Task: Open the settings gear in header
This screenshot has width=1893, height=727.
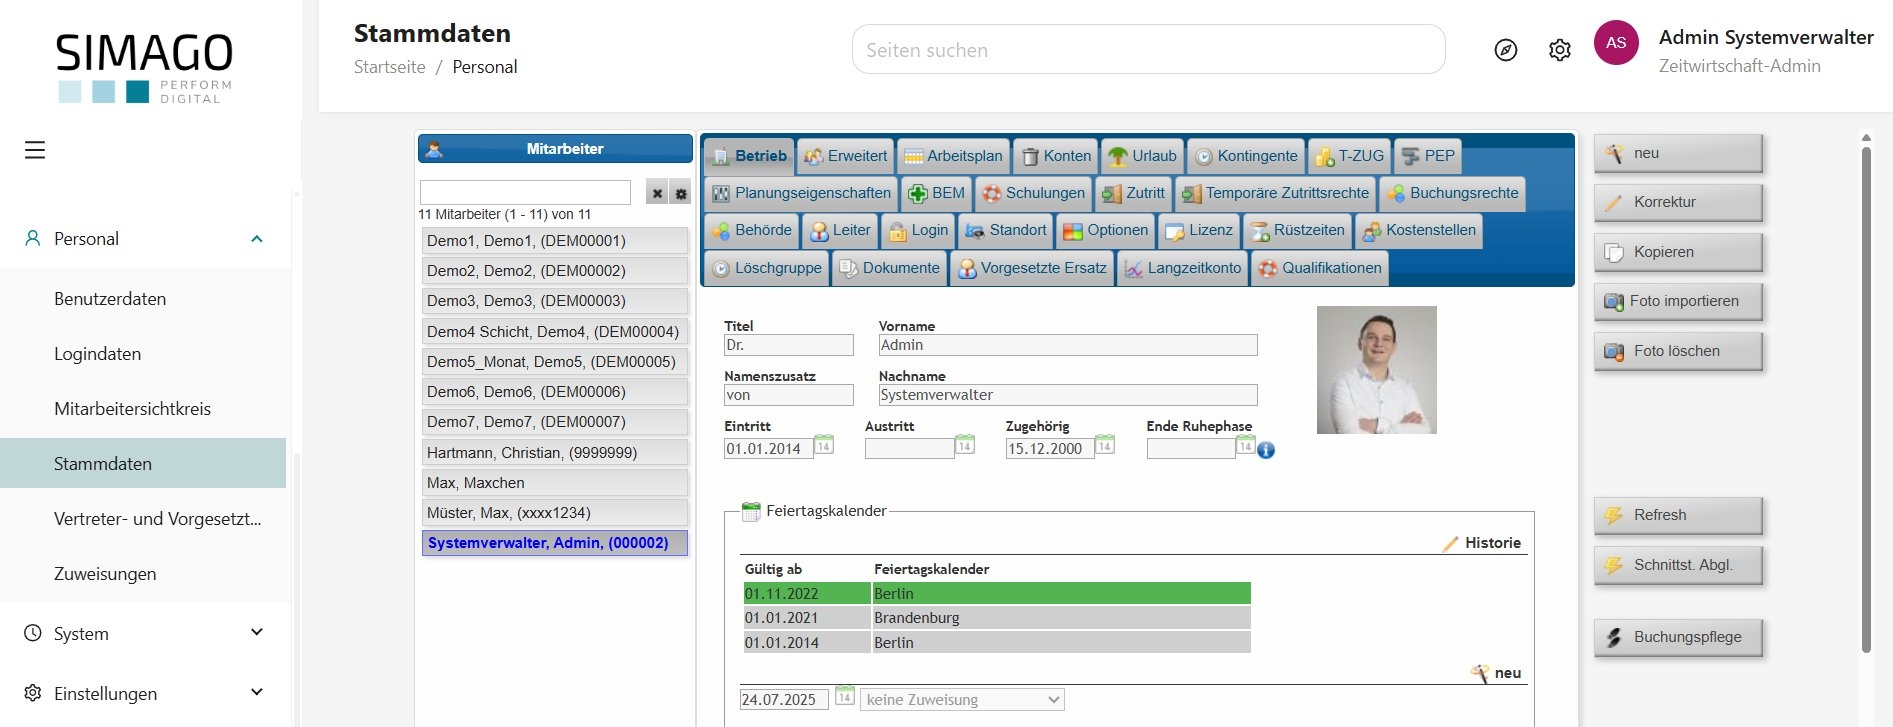Action: pos(1560,50)
